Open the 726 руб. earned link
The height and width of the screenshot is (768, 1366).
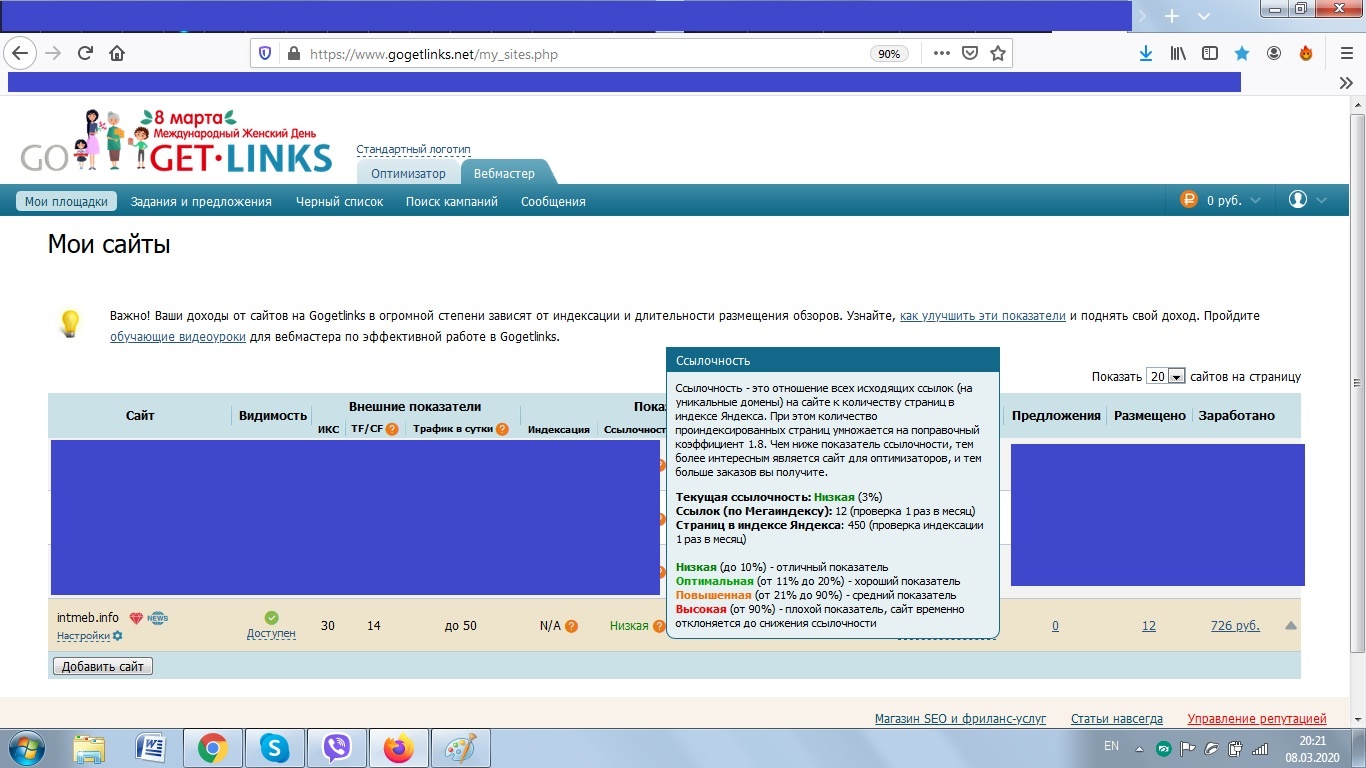click(1235, 626)
